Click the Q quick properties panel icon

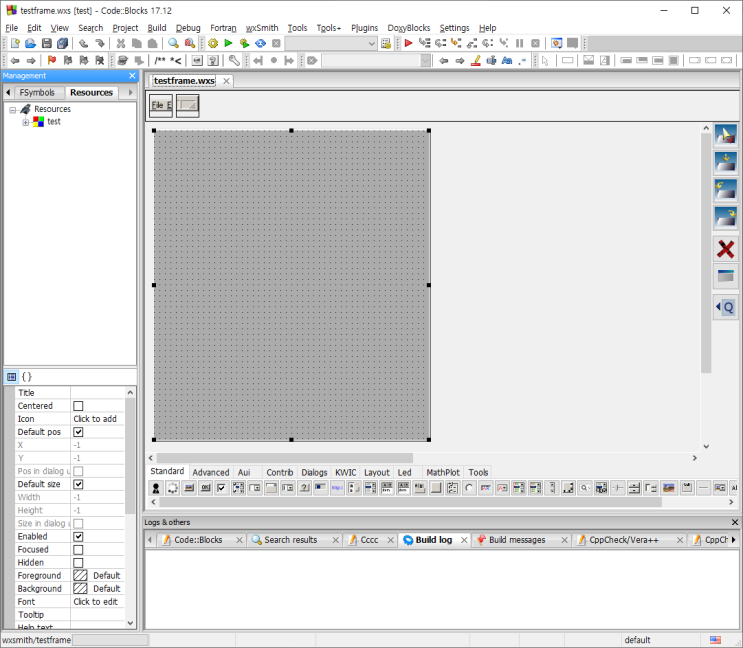pos(725,307)
